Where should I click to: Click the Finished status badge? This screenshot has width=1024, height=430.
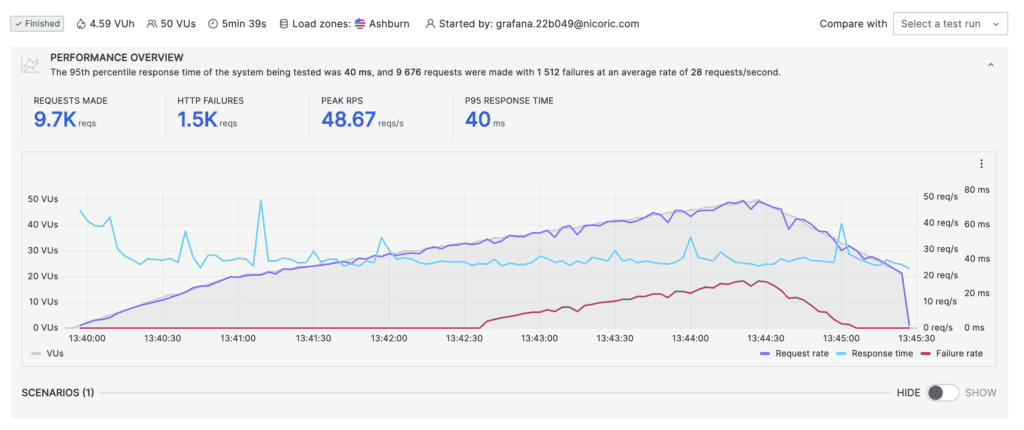pyautogui.click(x=37, y=24)
